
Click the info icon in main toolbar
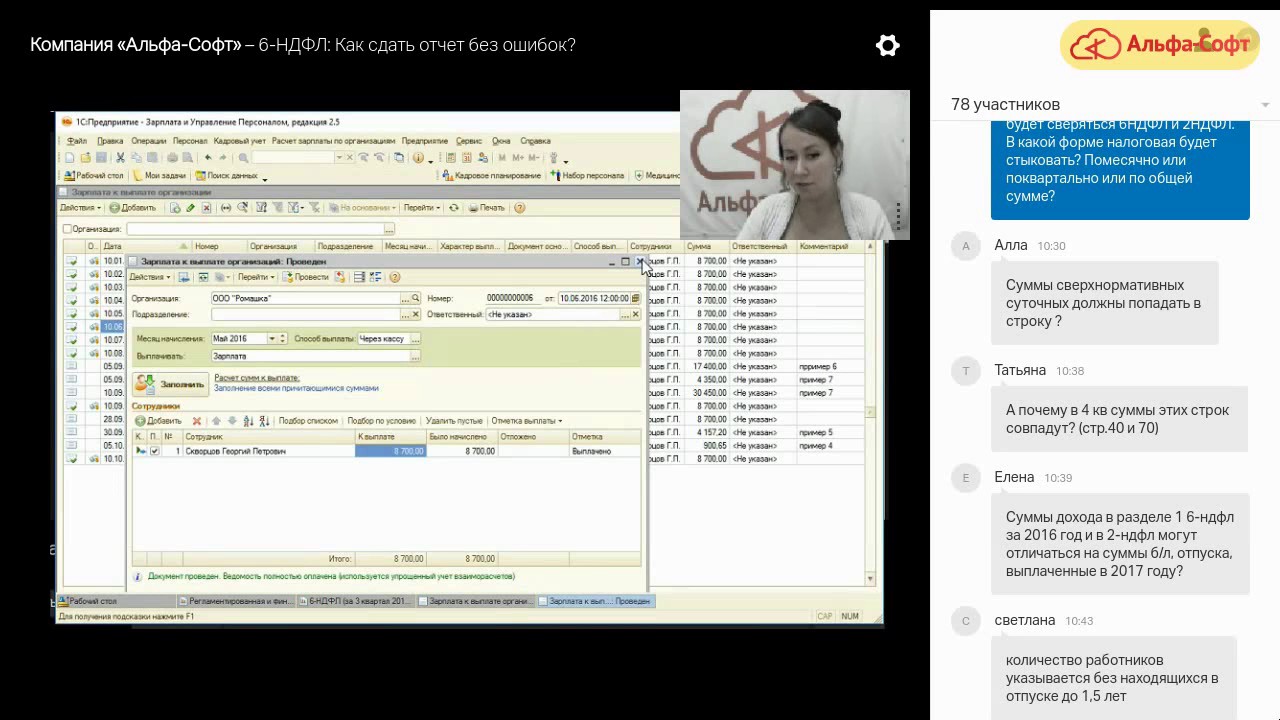click(418, 158)
